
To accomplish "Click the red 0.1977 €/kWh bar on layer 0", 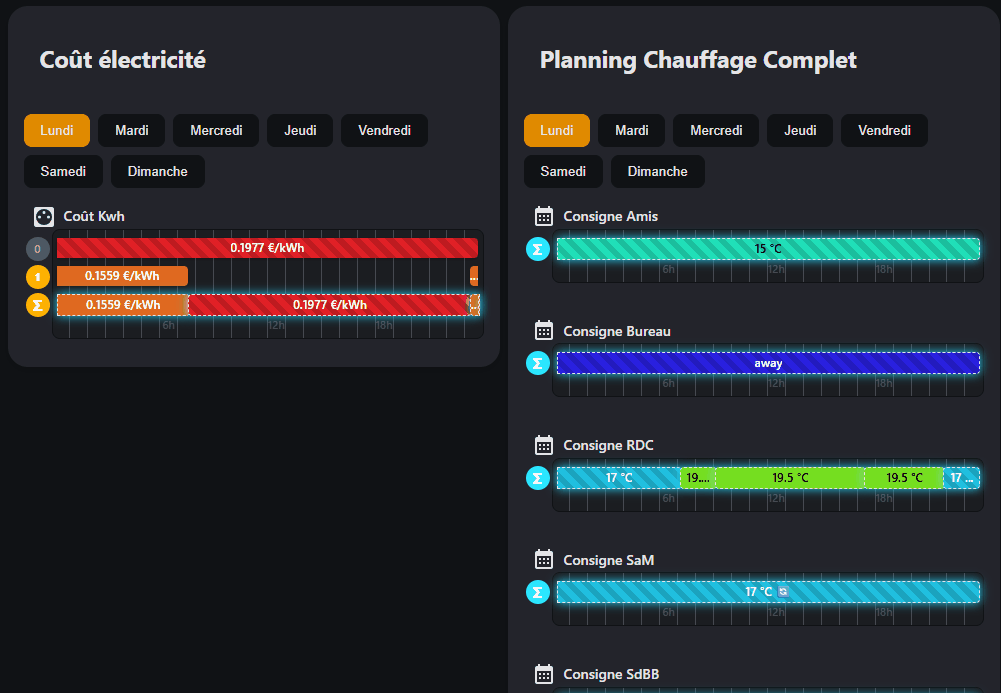I will click(267, 248).
